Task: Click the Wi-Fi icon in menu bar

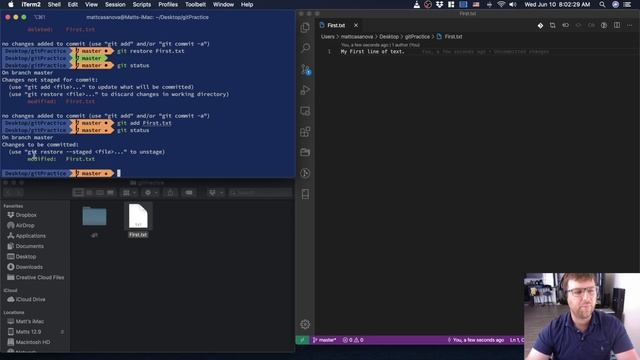Action: pos(501,4)
